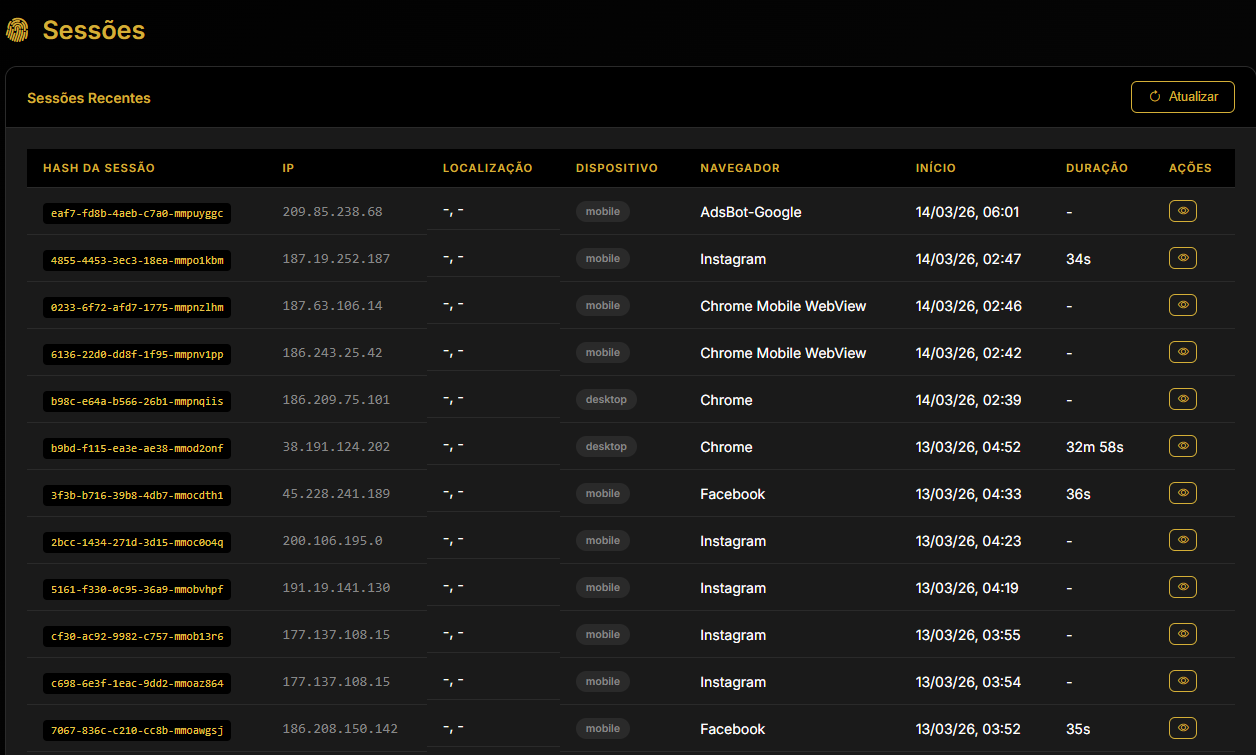Image resolution: width=1256 pixels, height=755 pixels.
Task: View session started 13/03/26, 04:23
Action: tap(1182, 540)
